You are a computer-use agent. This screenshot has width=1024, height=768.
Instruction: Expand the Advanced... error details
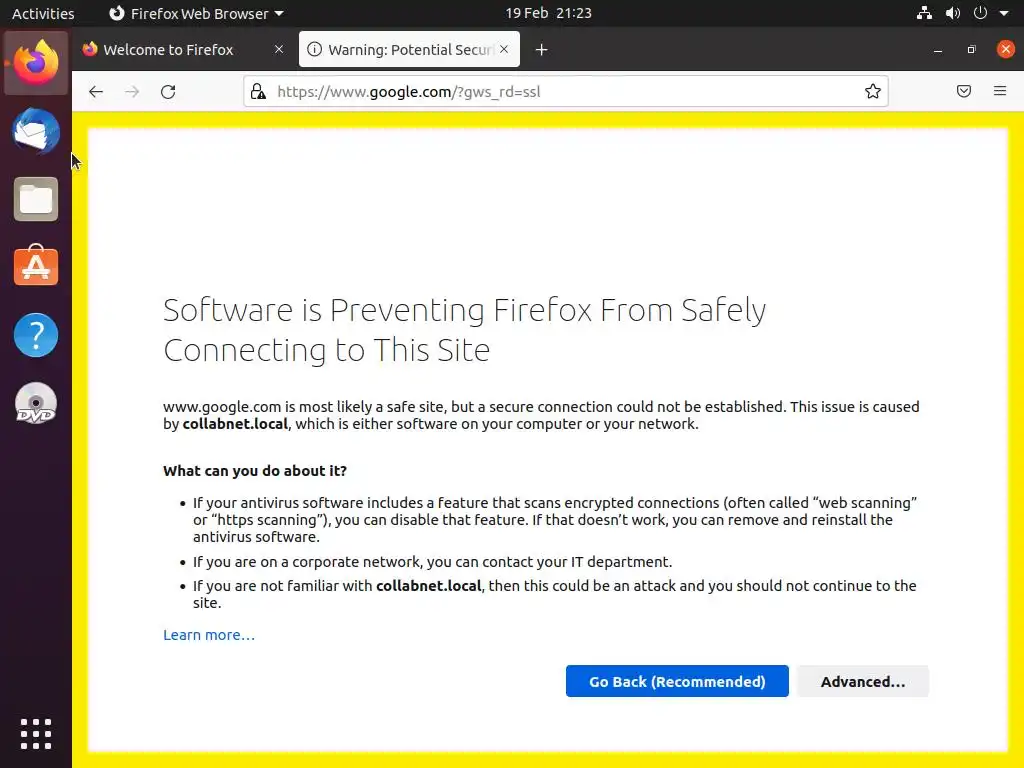click(863, 682)
